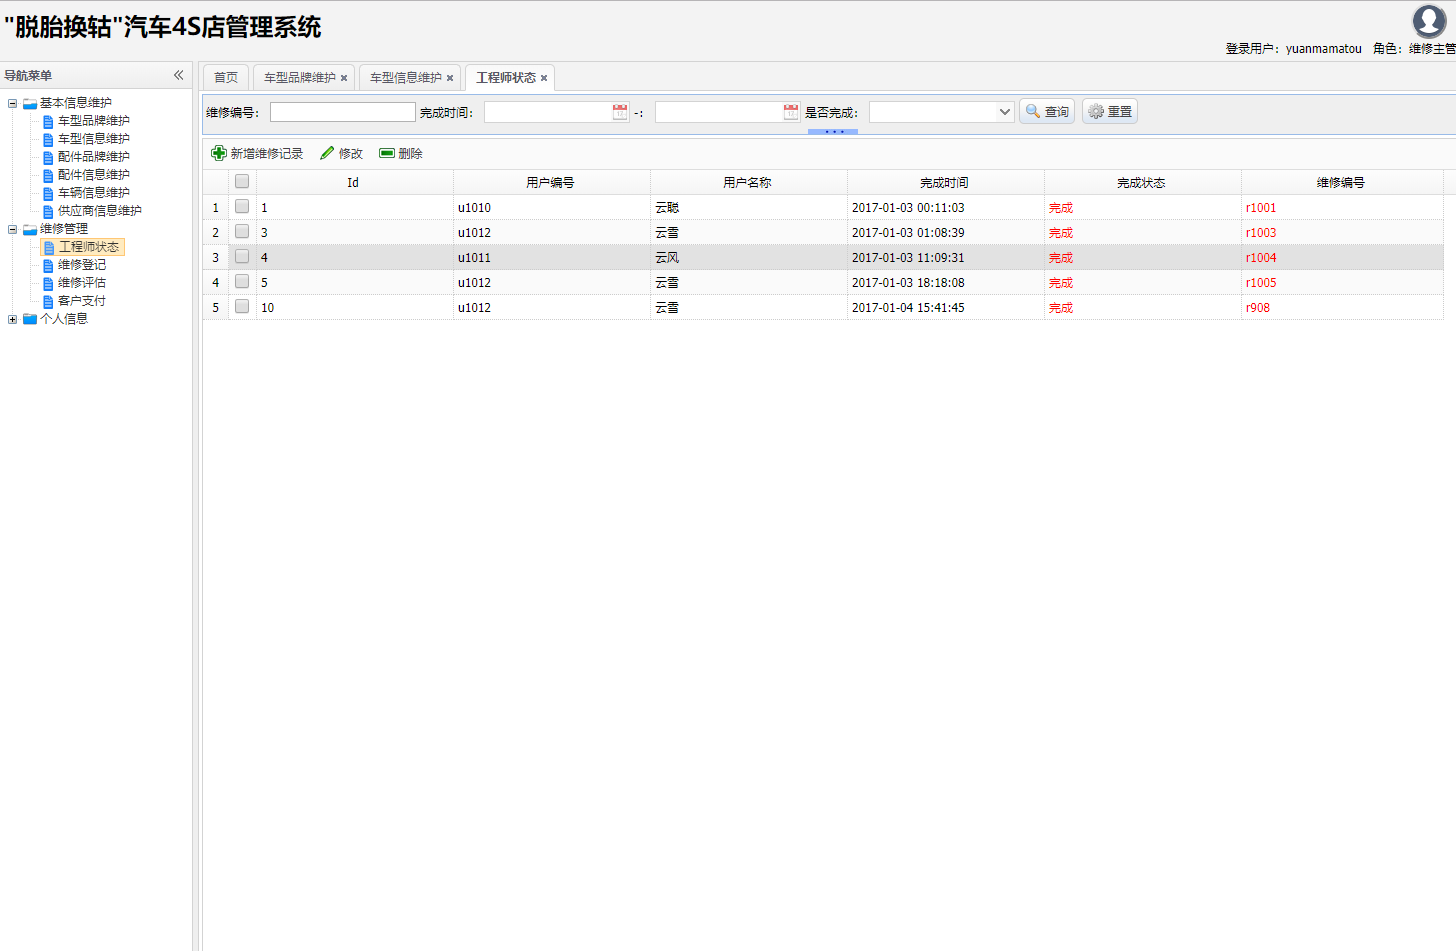The width and height of the screenshot is (1456, 951).
Task: Click the 删除 delete record button
Action: point(401,153)
